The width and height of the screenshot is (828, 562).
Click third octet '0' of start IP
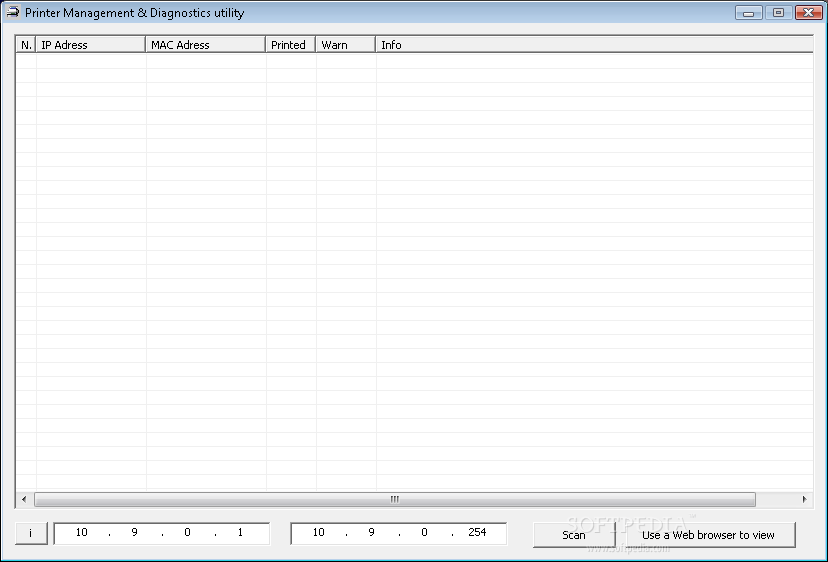[x=187, y=532]
